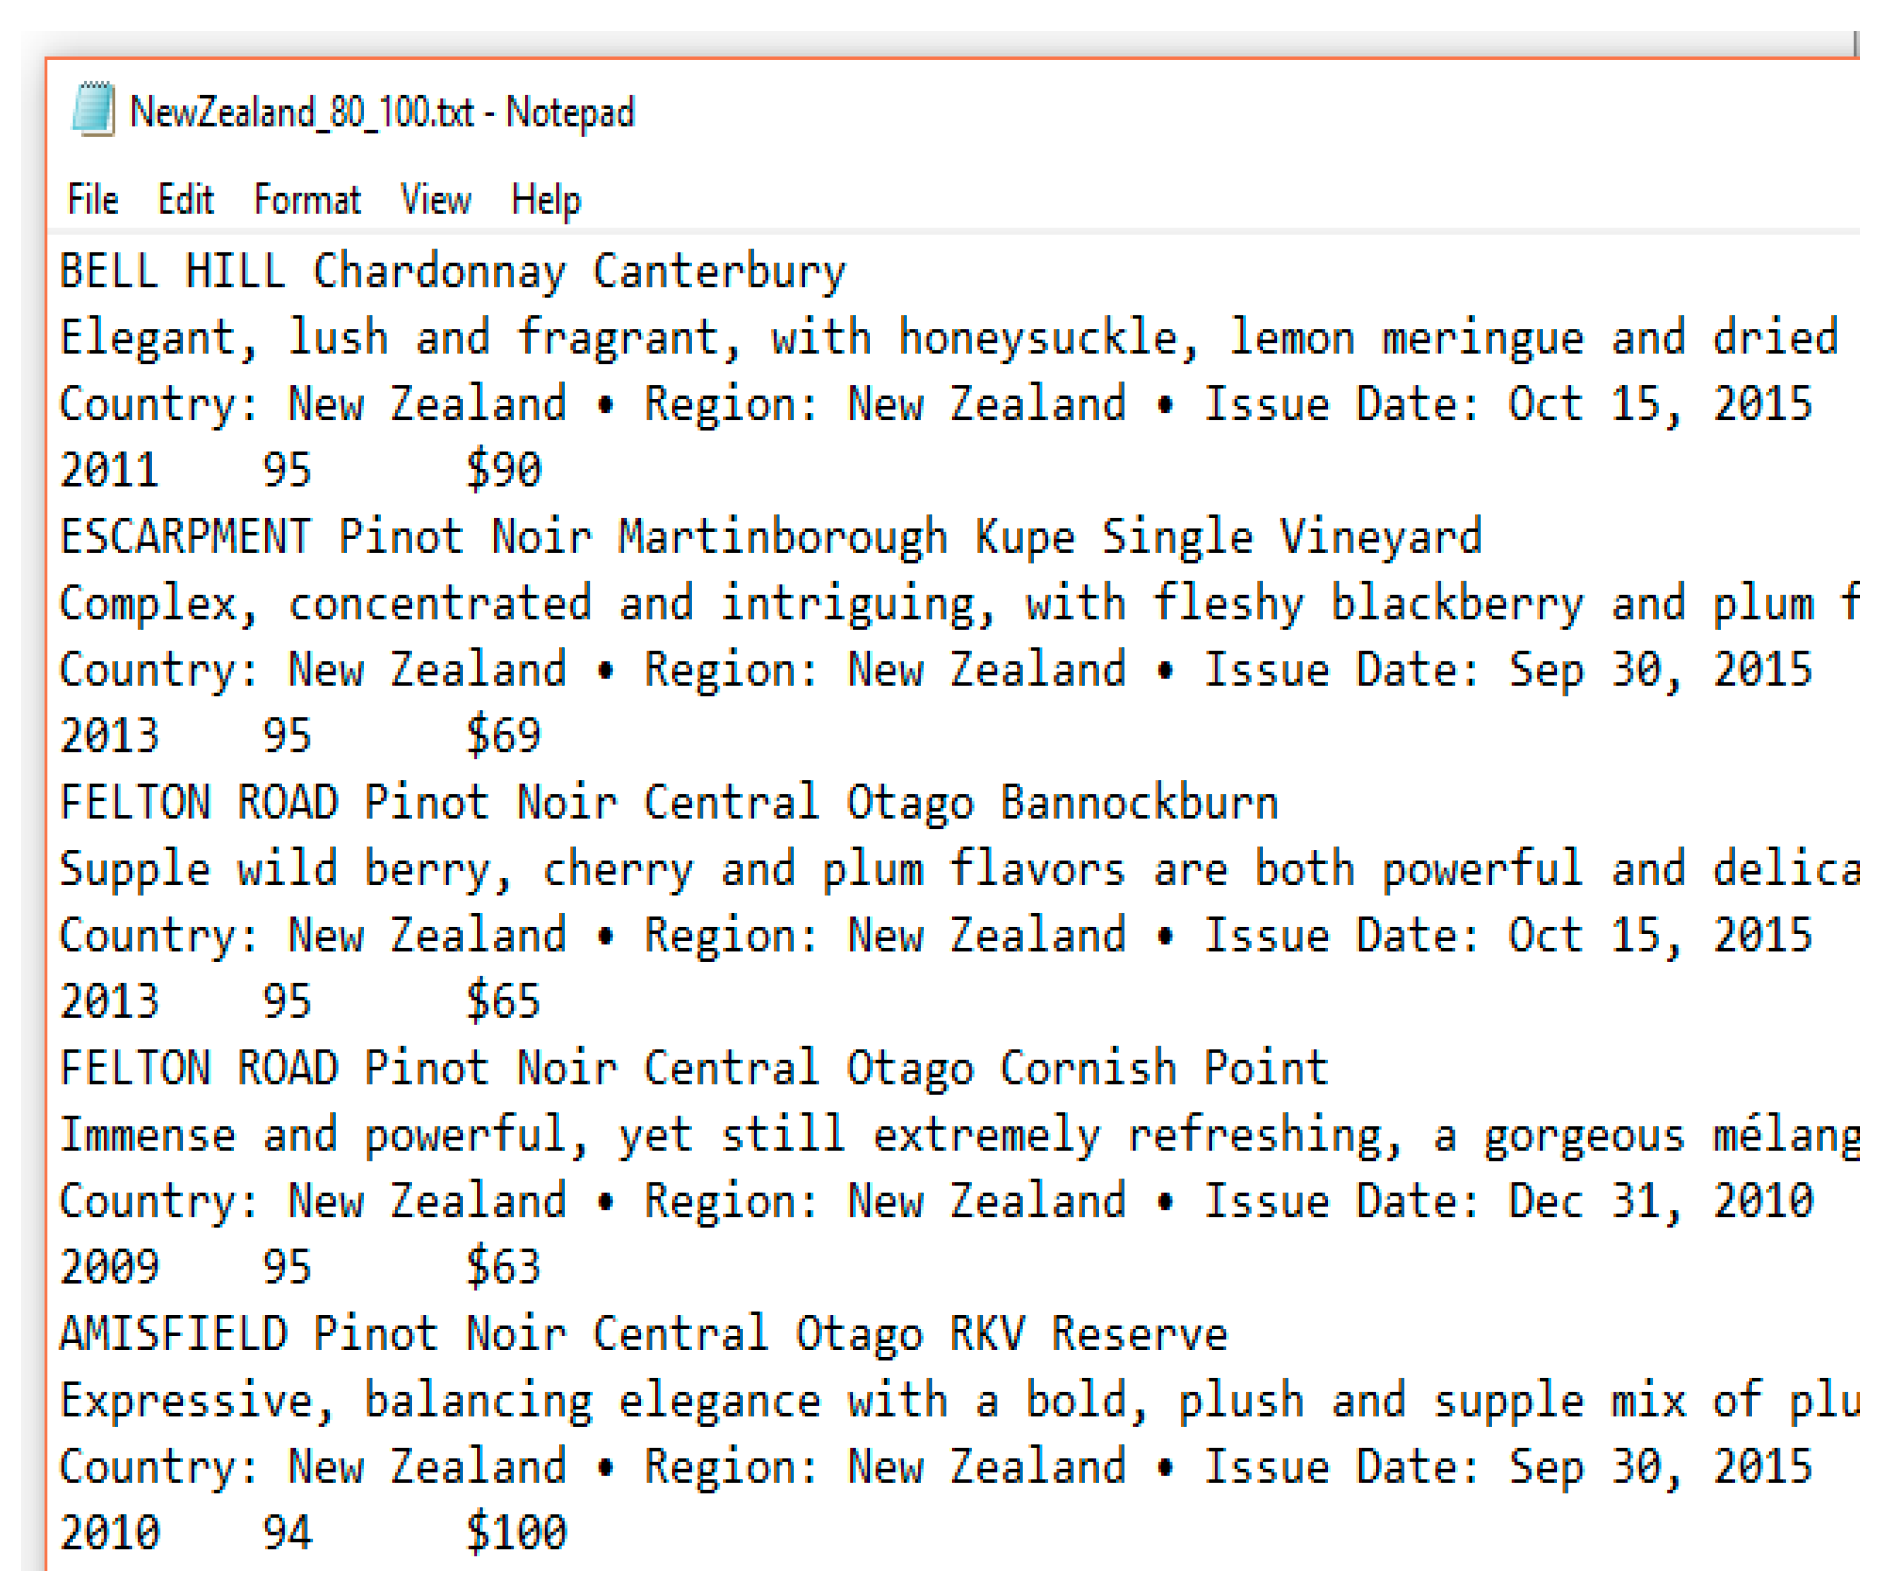The width and height of the screenshot is (1877, 1592).
Task: Click the line starting 'Immense and powerful'
Action: pyautogui.click(x=960, y=1135)
